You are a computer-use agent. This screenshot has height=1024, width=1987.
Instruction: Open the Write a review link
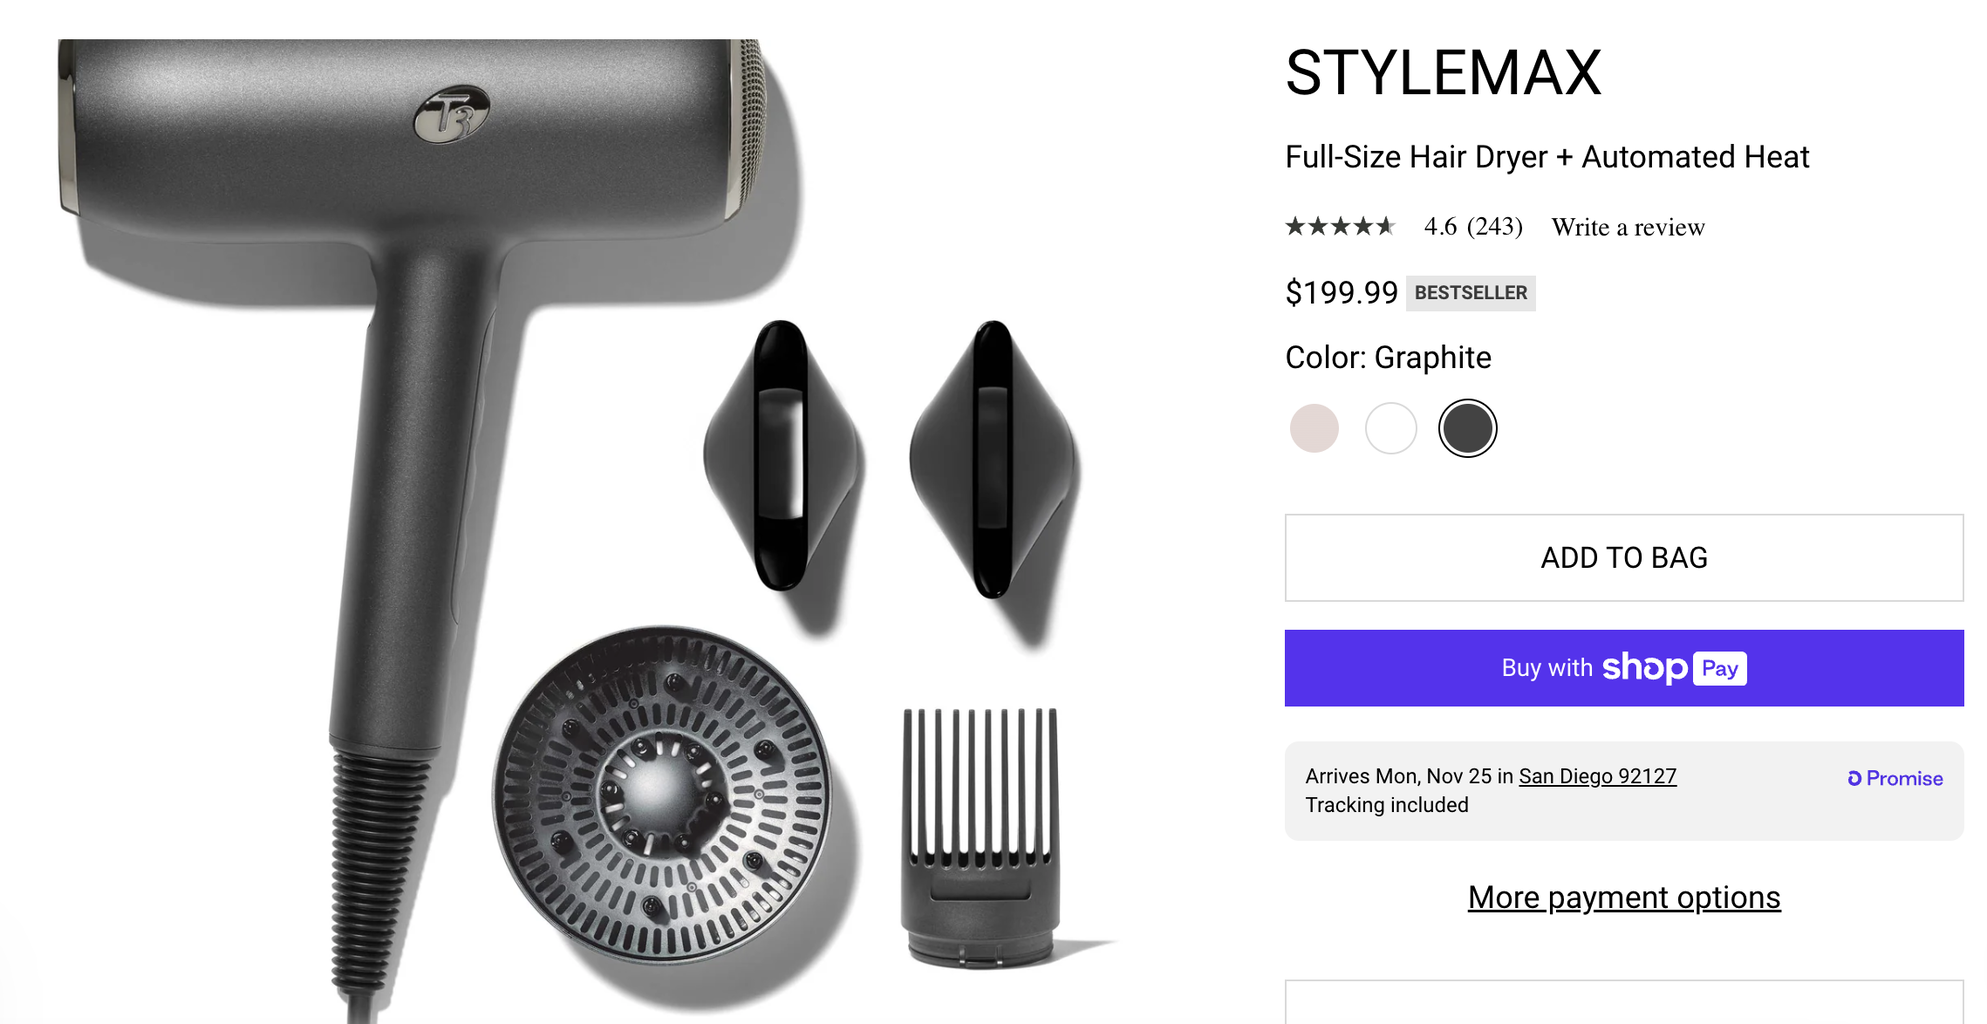[1628, 228]
